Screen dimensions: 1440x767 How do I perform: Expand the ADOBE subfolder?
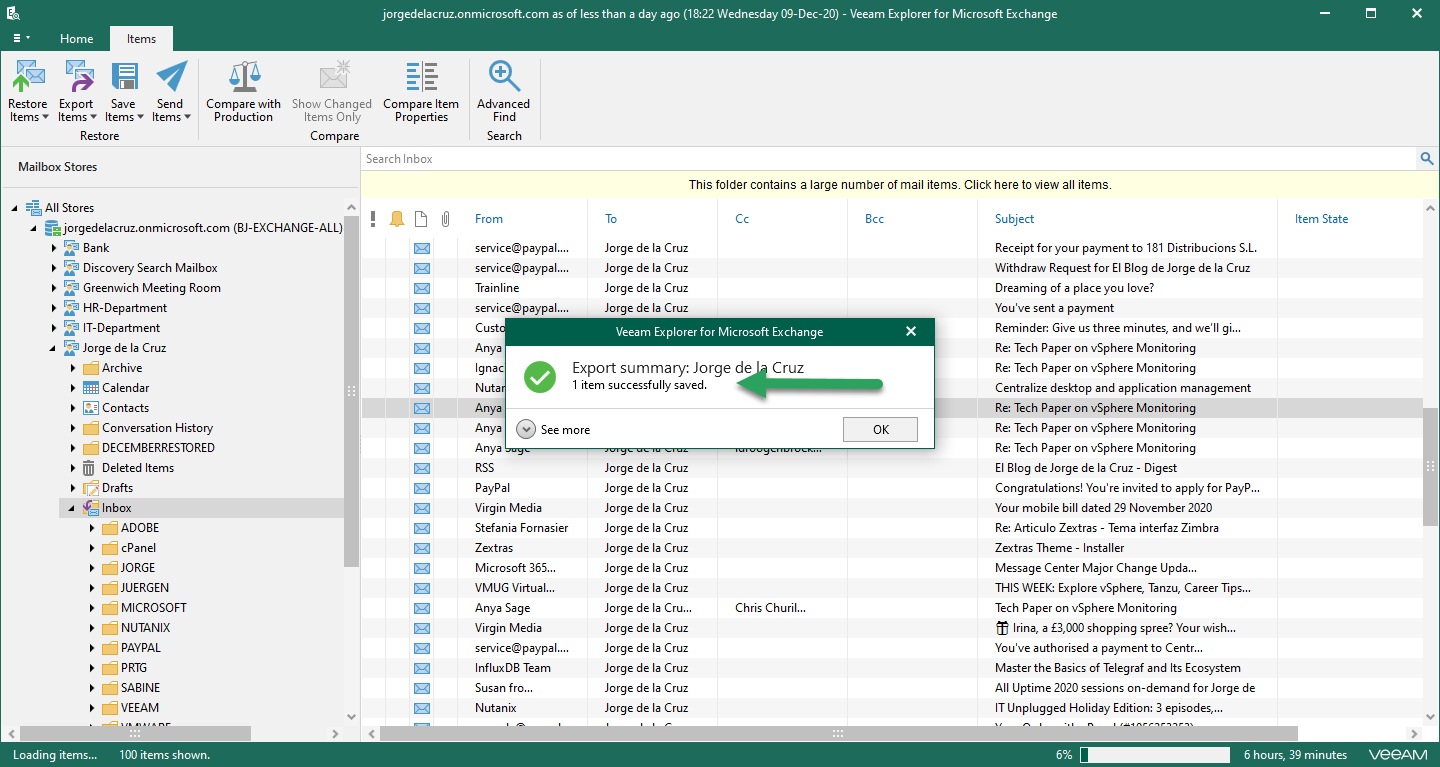92,528
